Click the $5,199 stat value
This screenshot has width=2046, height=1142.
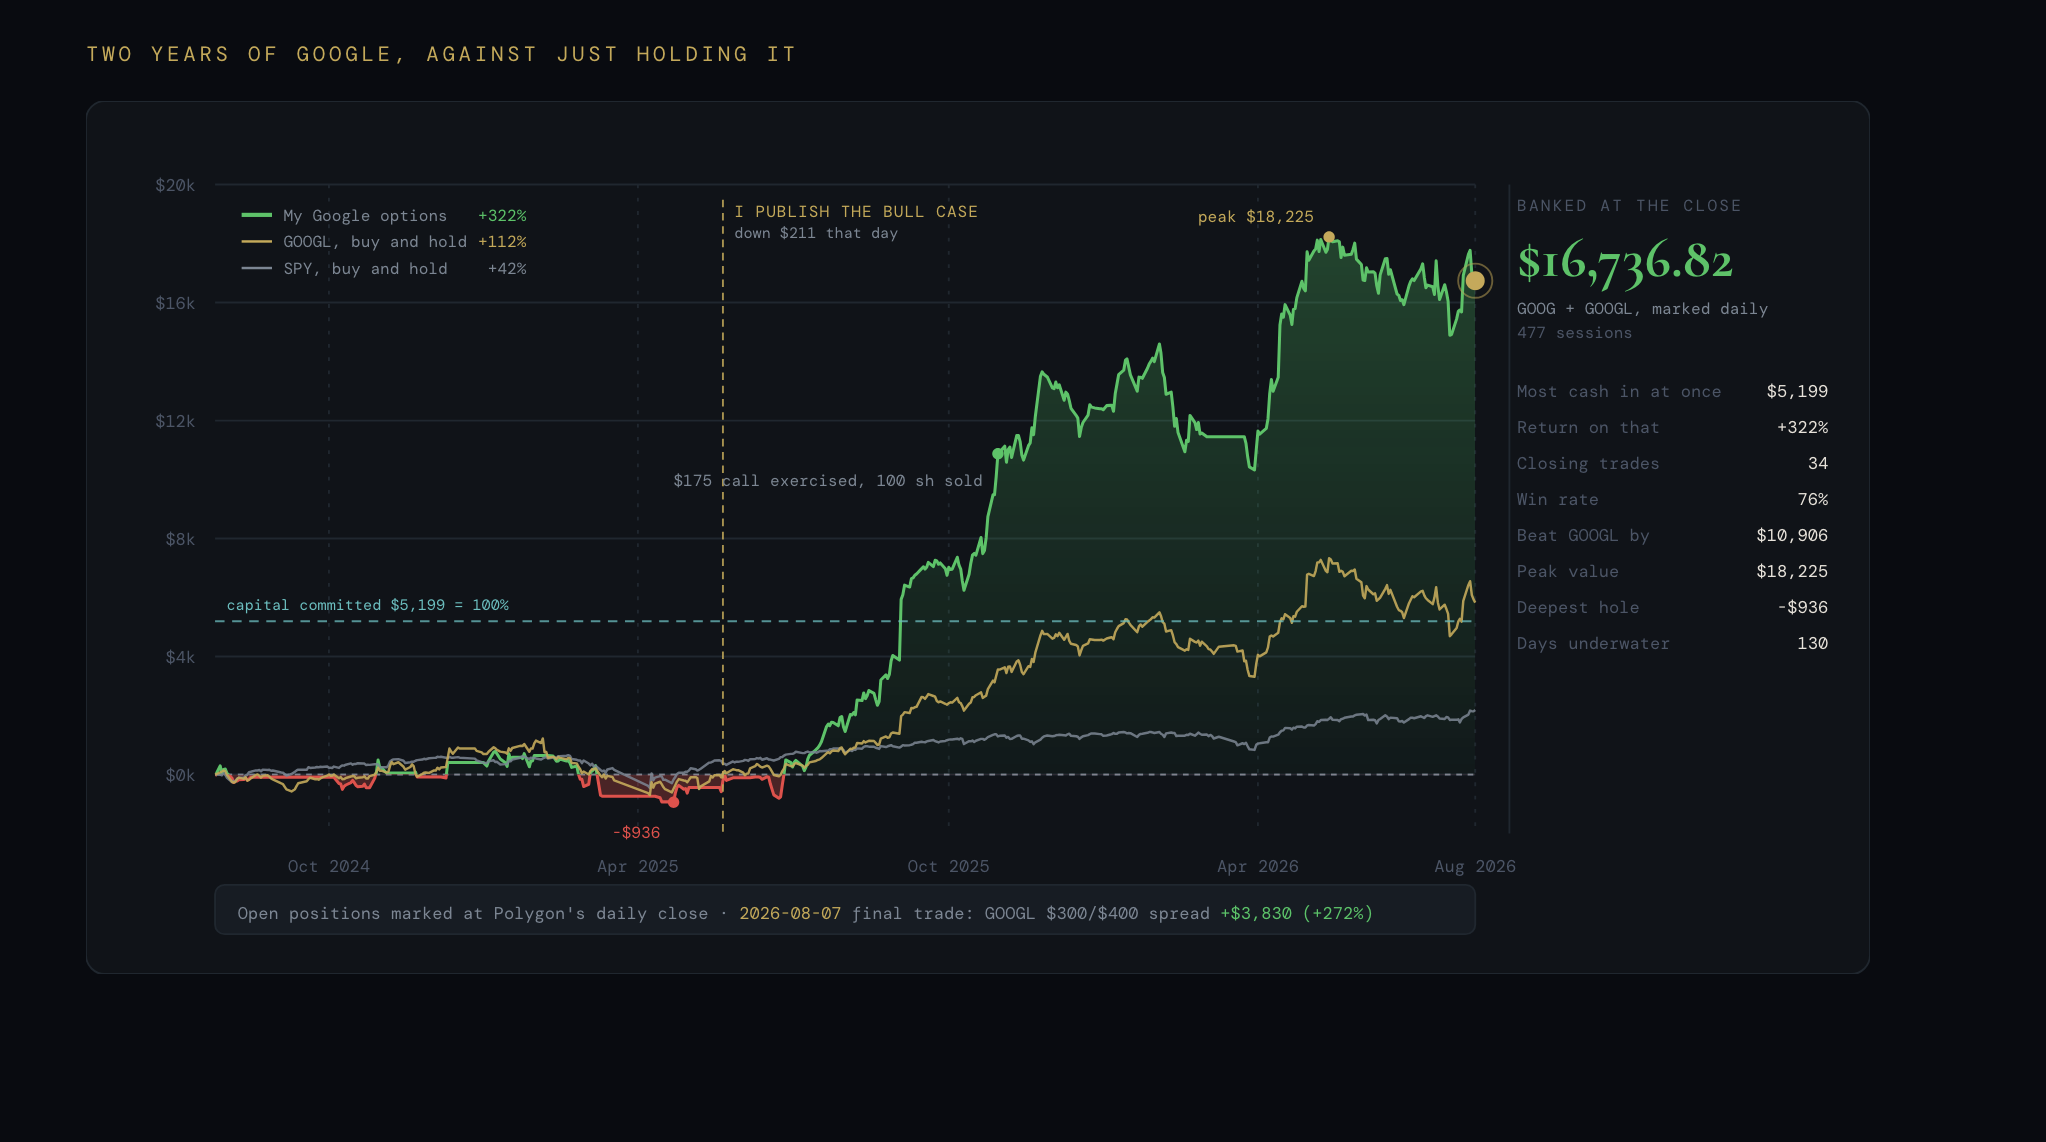coord(1797,391)
